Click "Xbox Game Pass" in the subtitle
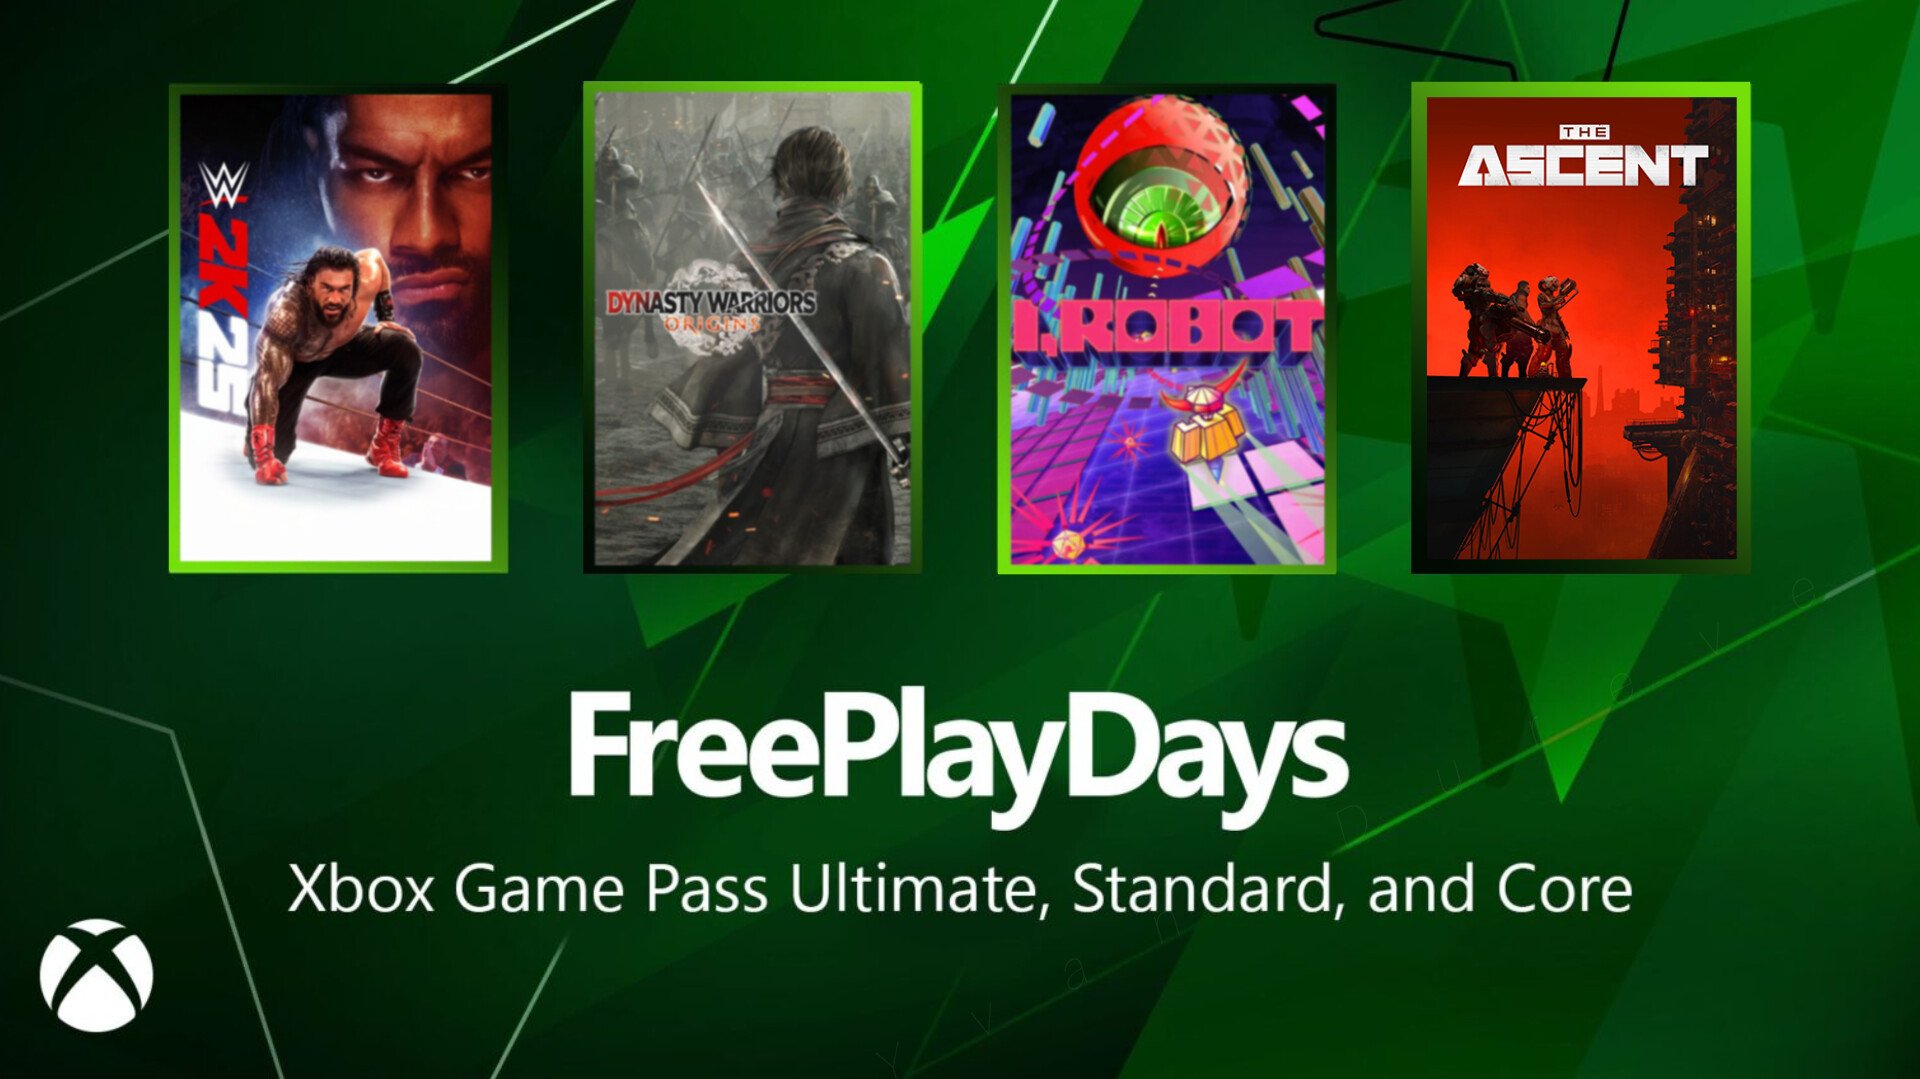 pos(528,888)
